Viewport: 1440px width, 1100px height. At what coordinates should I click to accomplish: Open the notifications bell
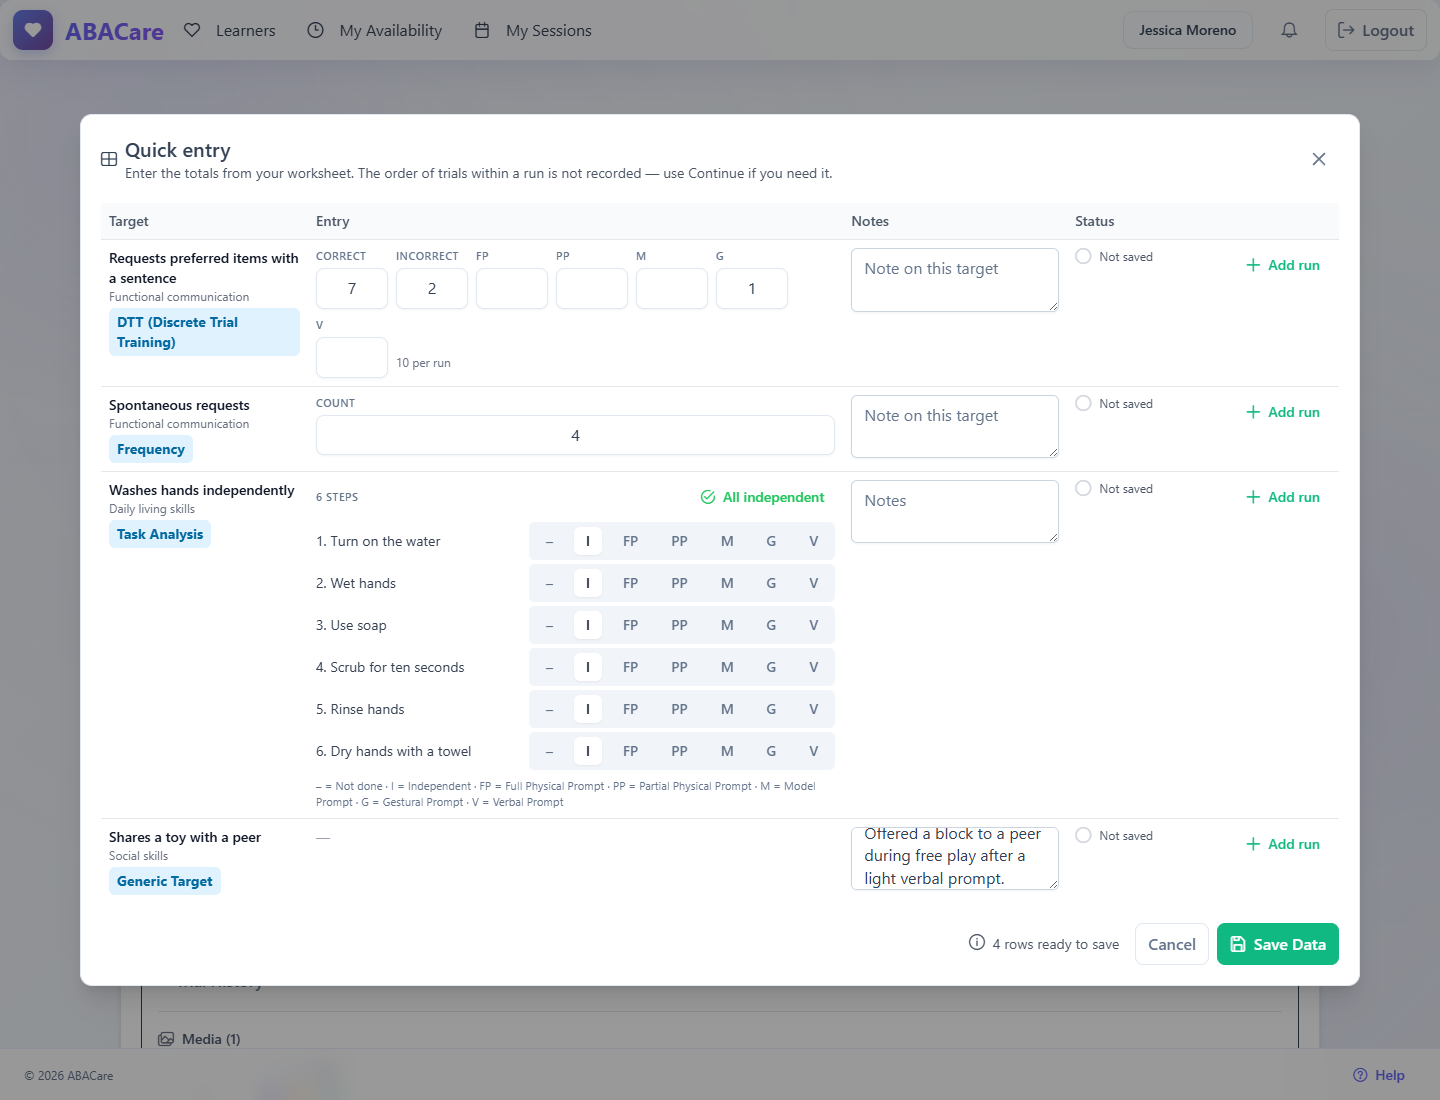pos(1289,30)
